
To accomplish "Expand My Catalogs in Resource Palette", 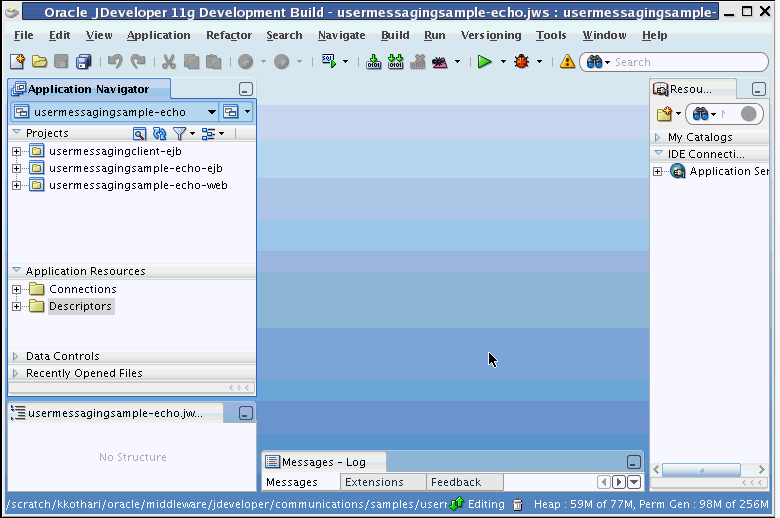I will 657,137.
